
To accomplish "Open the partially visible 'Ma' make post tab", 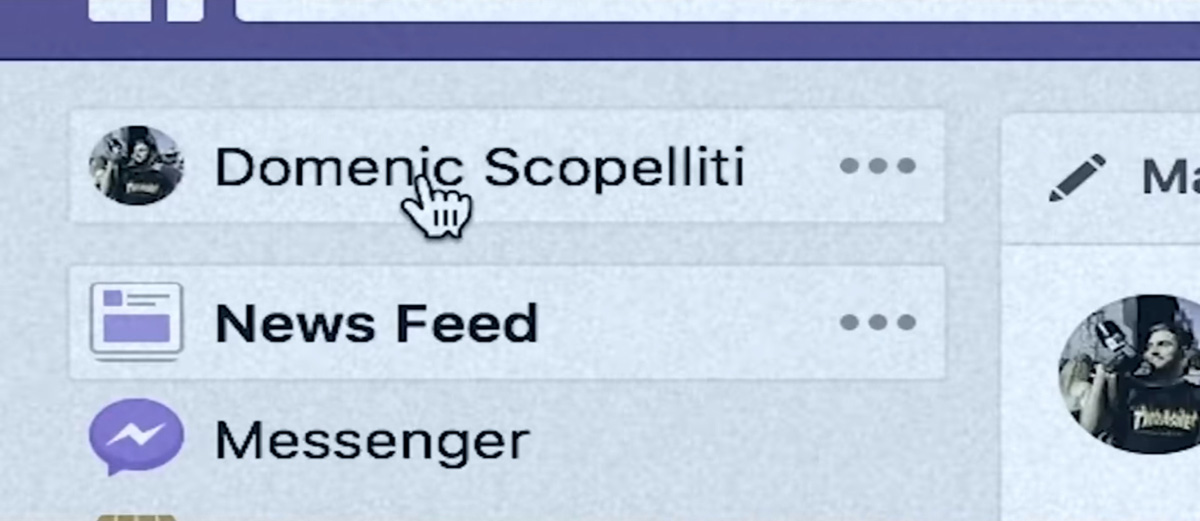I will coord(1170,177).
